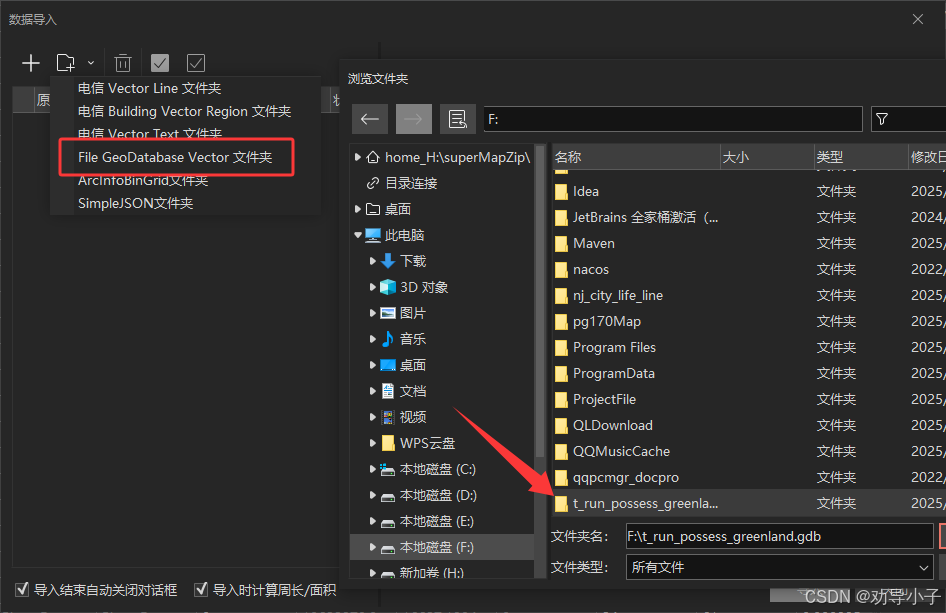The width and height of the screenshot is (946, 613).
Task: Click the view list icon beside path
Action: click(x=458, y=119)
